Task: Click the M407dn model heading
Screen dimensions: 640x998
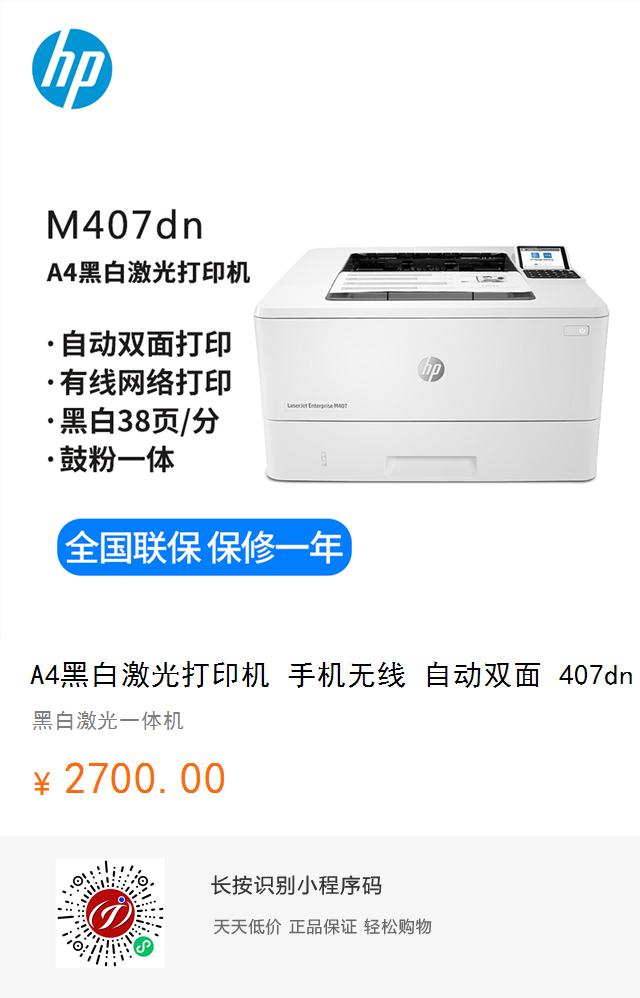Action: pyautogui.click(x=125, y=225)
